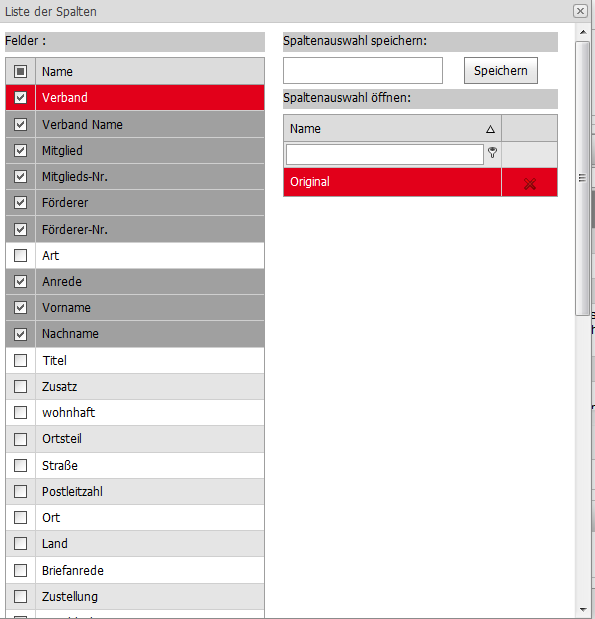The image size is (595, 619).
Task: Enable the Art column checkbox
Action: [x=21, y=255]
